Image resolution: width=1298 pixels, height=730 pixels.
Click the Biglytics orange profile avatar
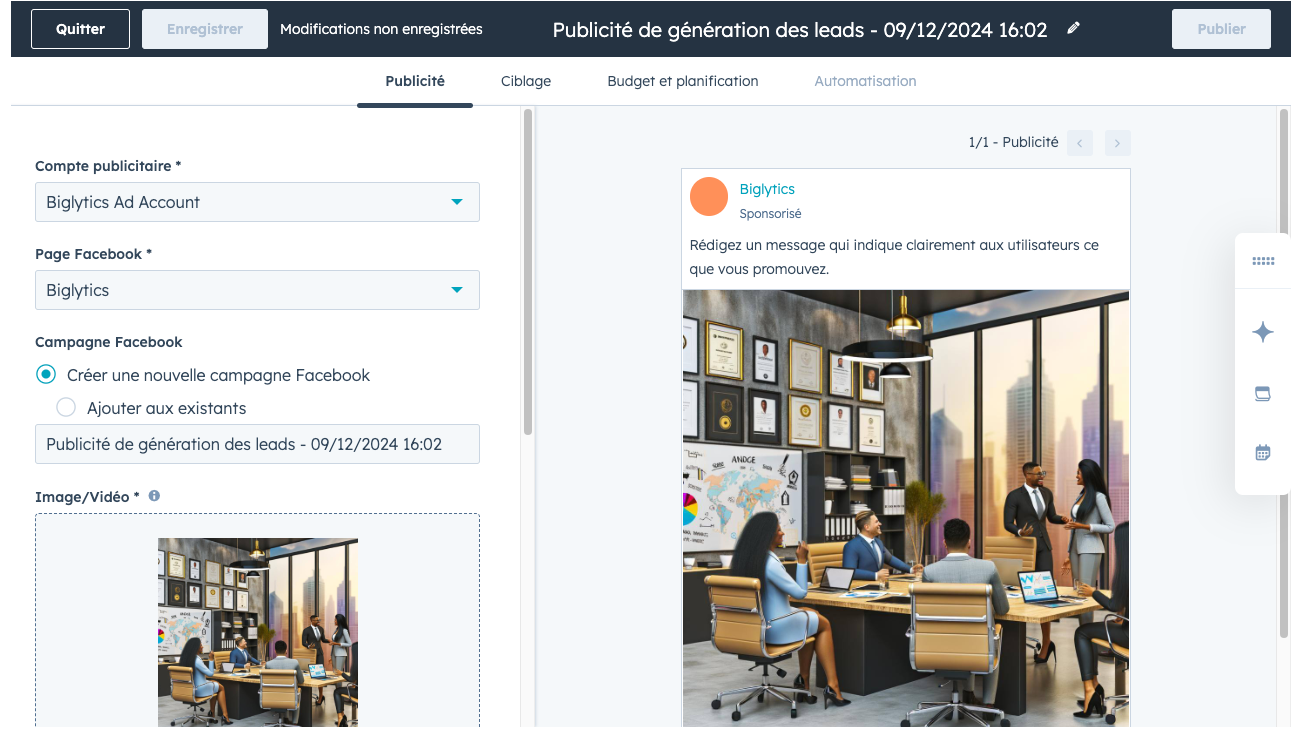(709, 197)
